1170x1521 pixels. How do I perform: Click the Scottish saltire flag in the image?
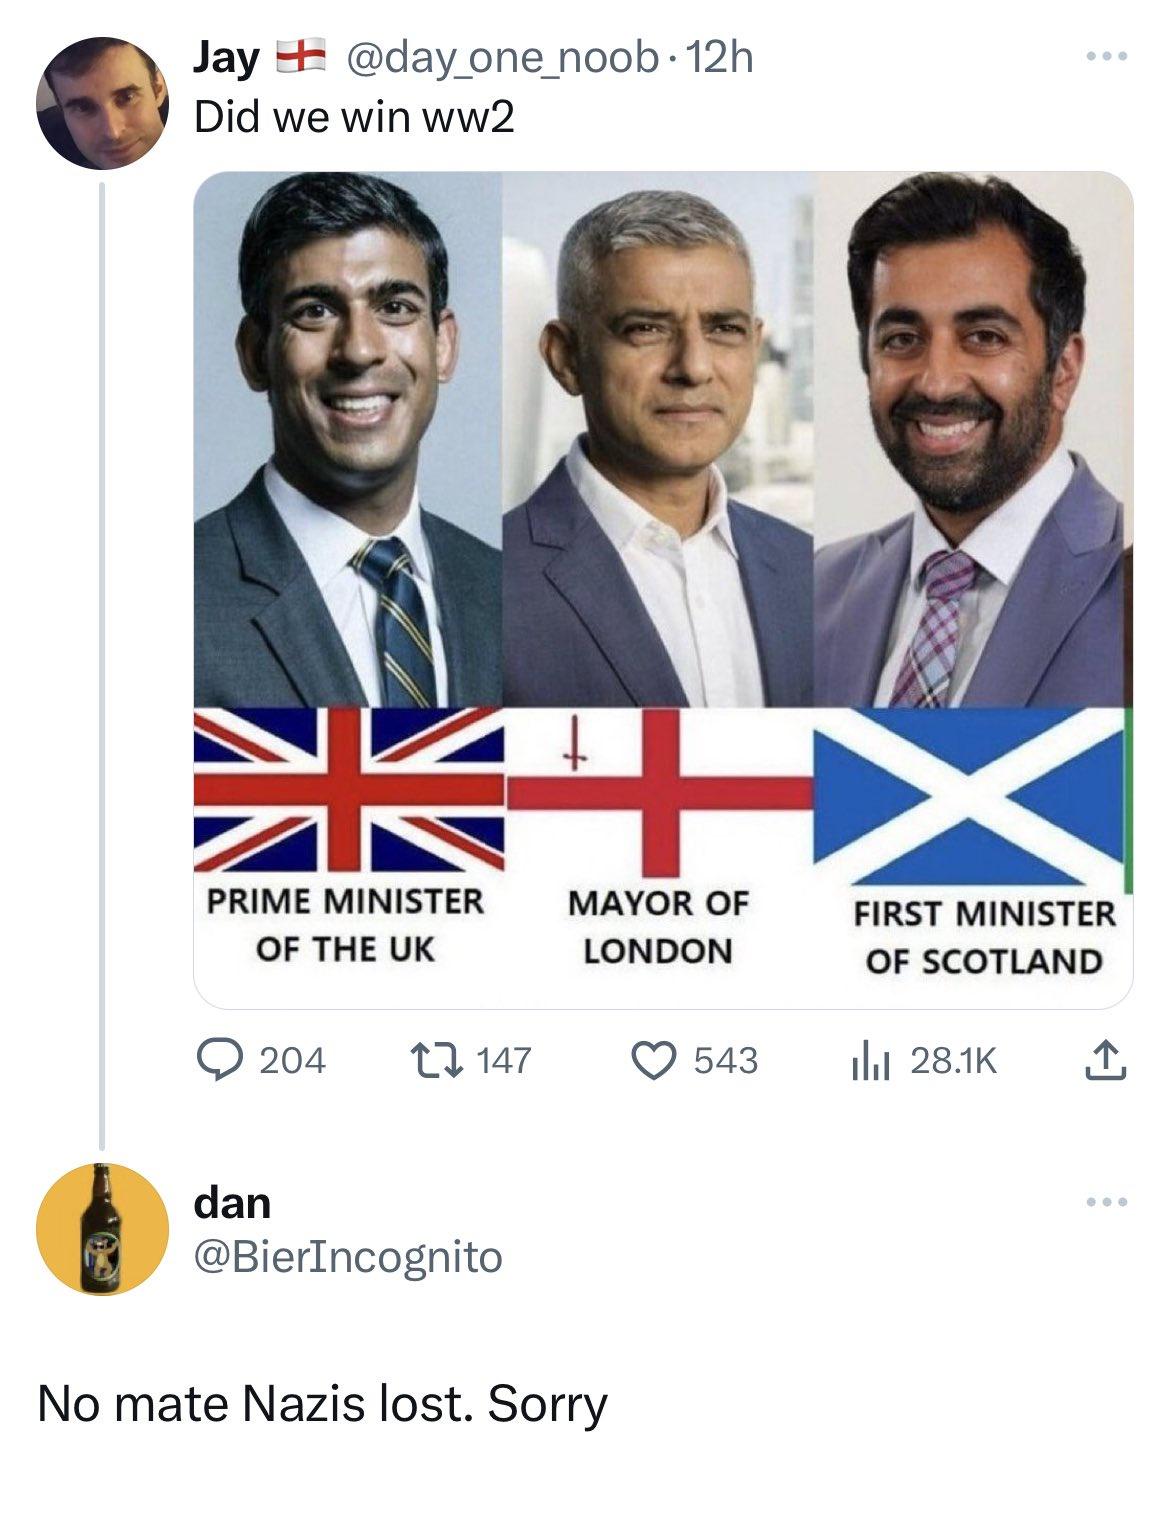pyautogui.click(x=969, y=789)
